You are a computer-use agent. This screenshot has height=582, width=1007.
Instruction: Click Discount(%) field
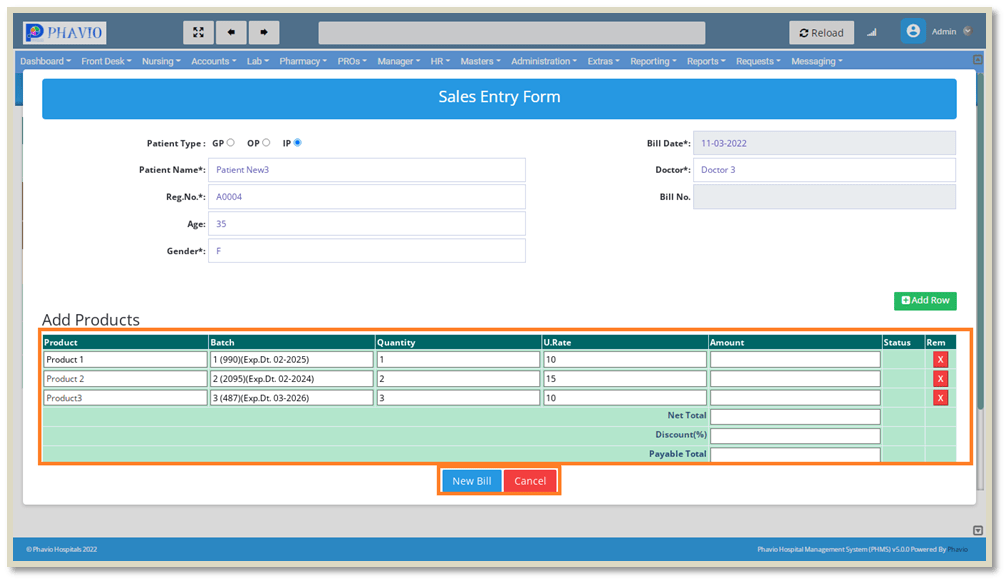tap(795, 436)
